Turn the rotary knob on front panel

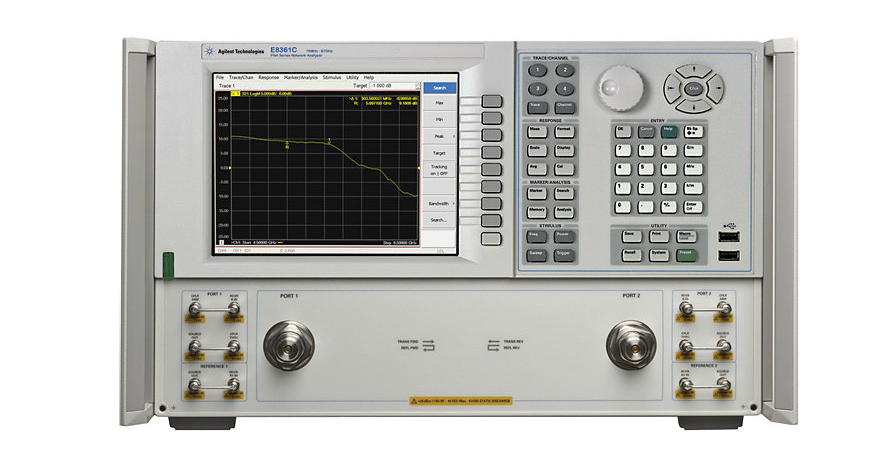(620, 88)
